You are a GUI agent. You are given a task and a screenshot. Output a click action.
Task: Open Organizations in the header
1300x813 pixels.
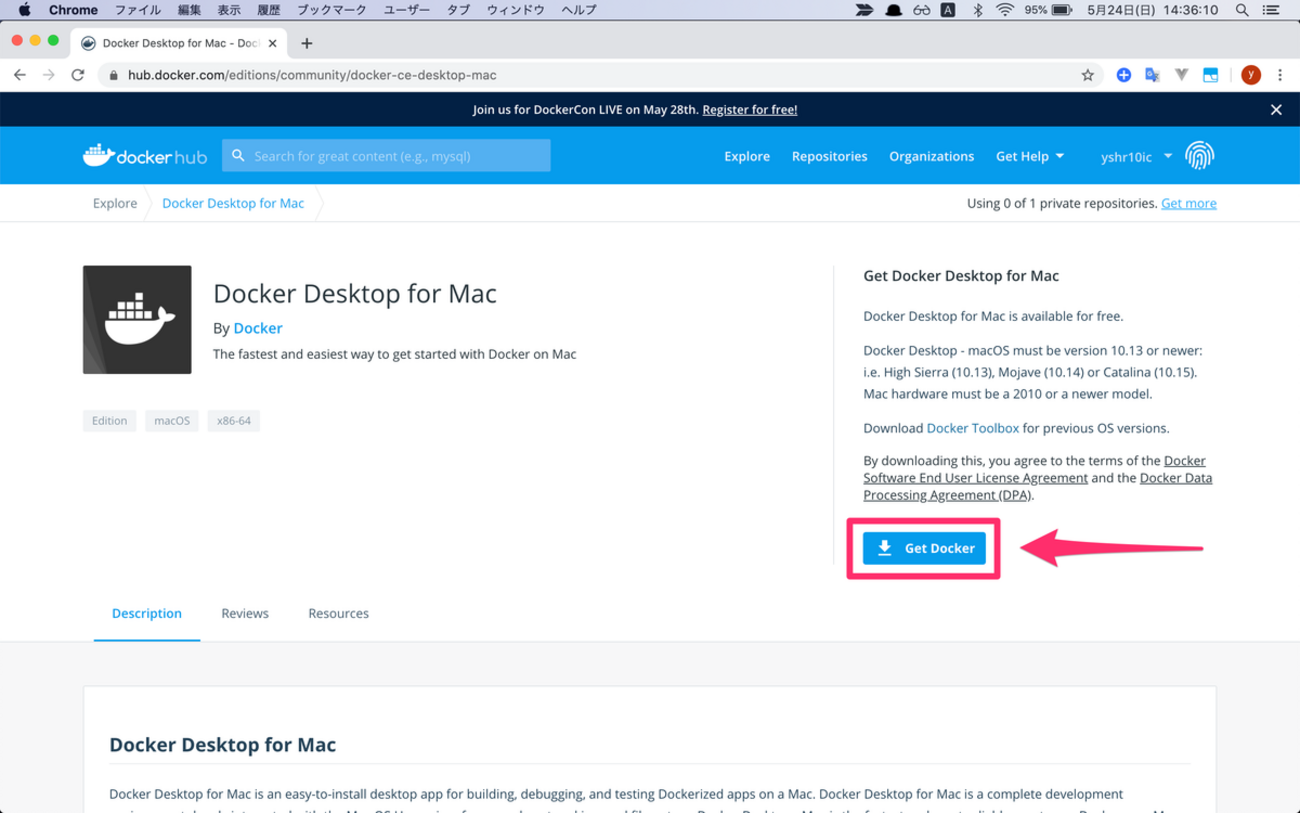(931, 156)
